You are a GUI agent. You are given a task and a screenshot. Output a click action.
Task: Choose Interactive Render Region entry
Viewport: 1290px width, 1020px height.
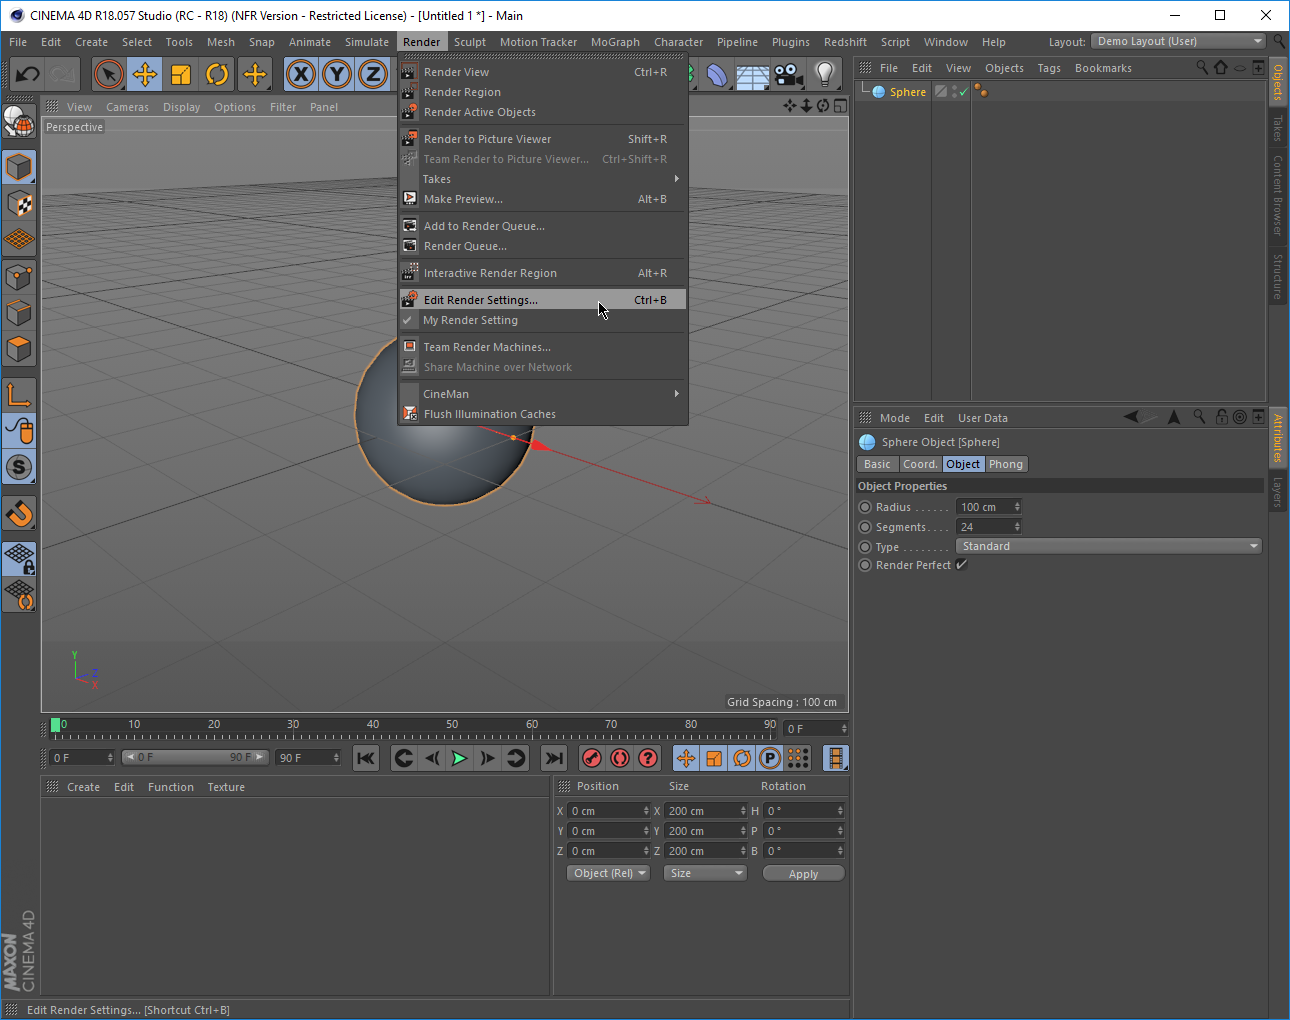tap(543, 273)
